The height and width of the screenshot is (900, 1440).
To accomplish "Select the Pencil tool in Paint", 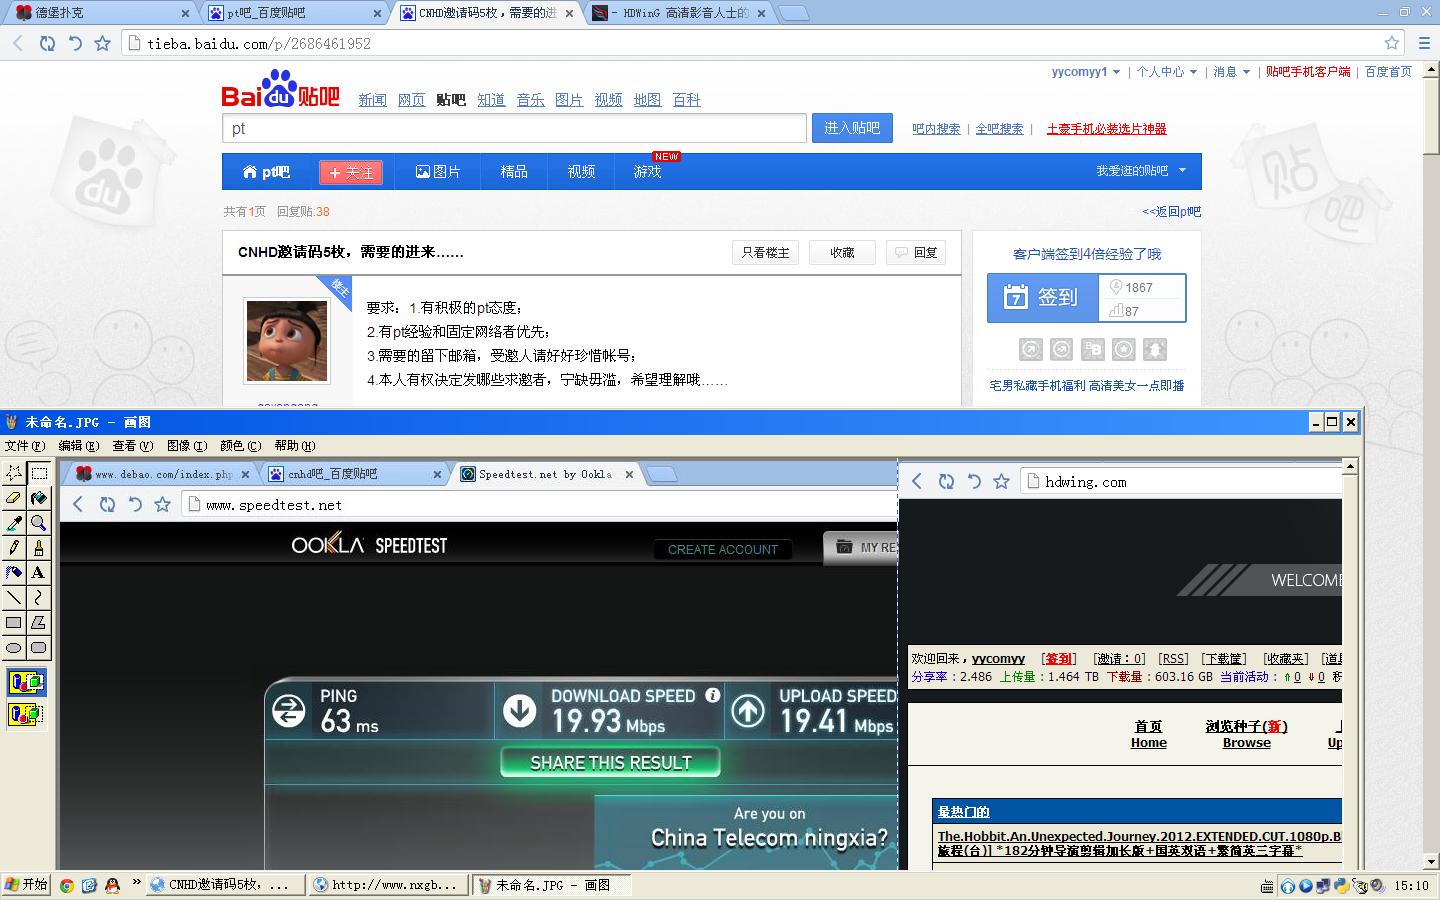I will point(14,548).
